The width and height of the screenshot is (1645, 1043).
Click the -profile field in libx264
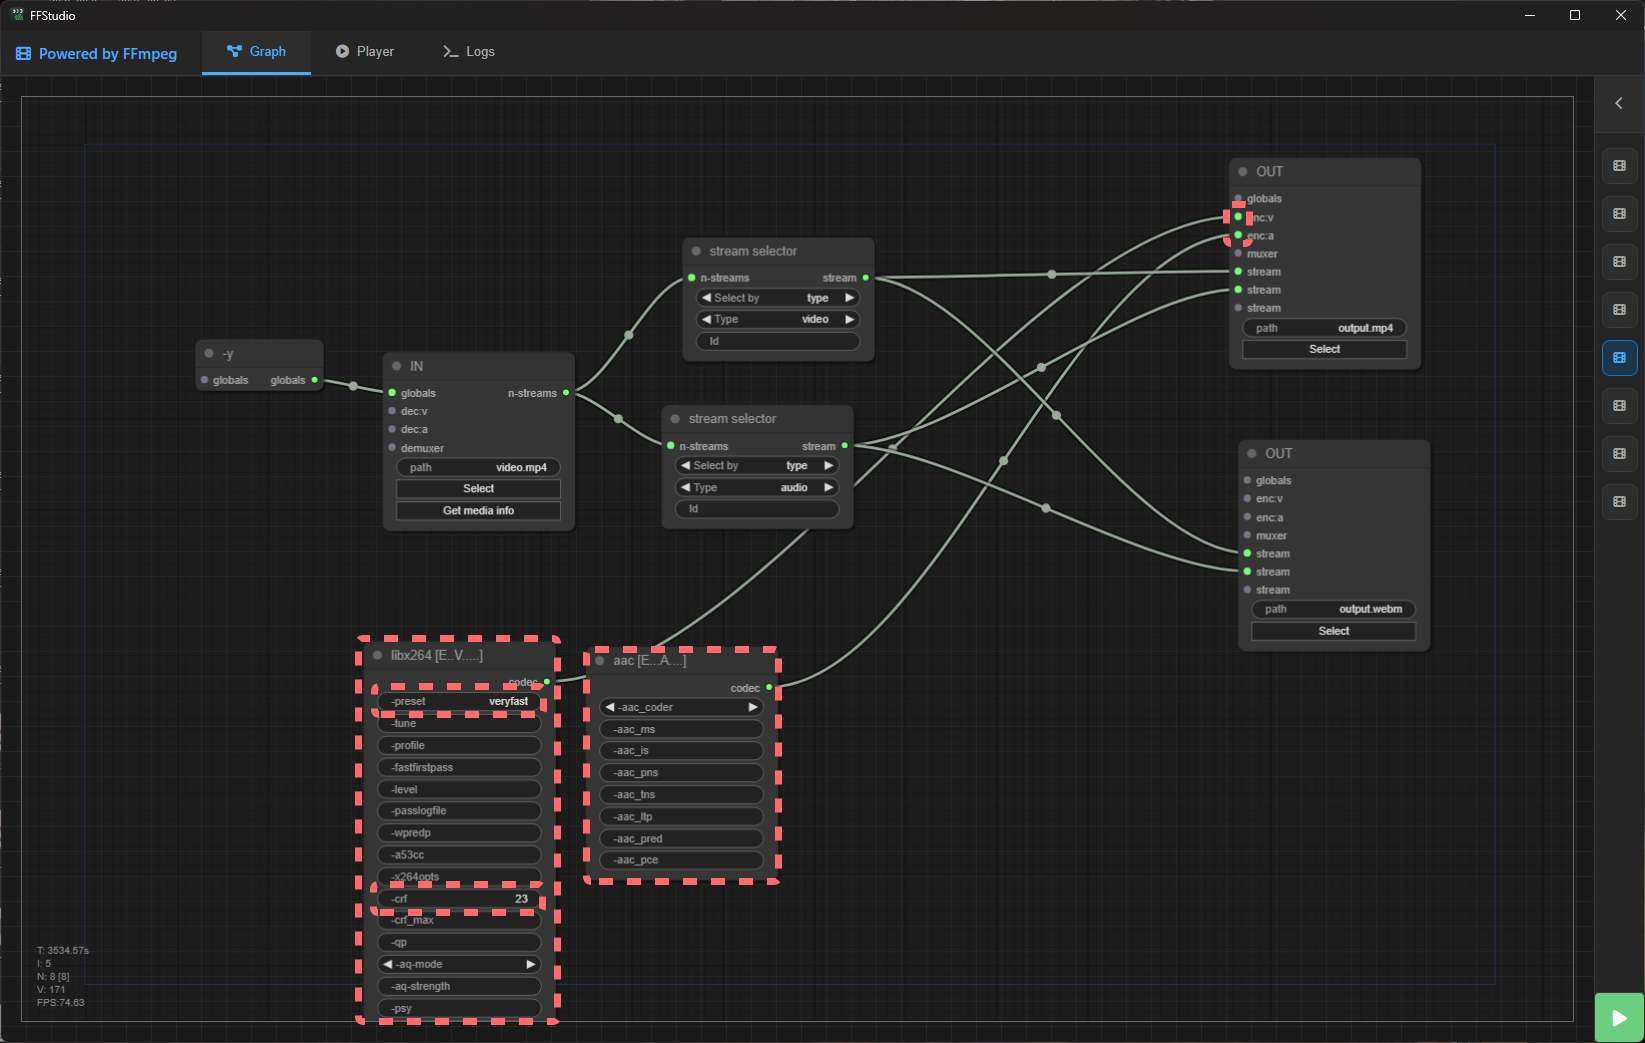pos(459,745)
